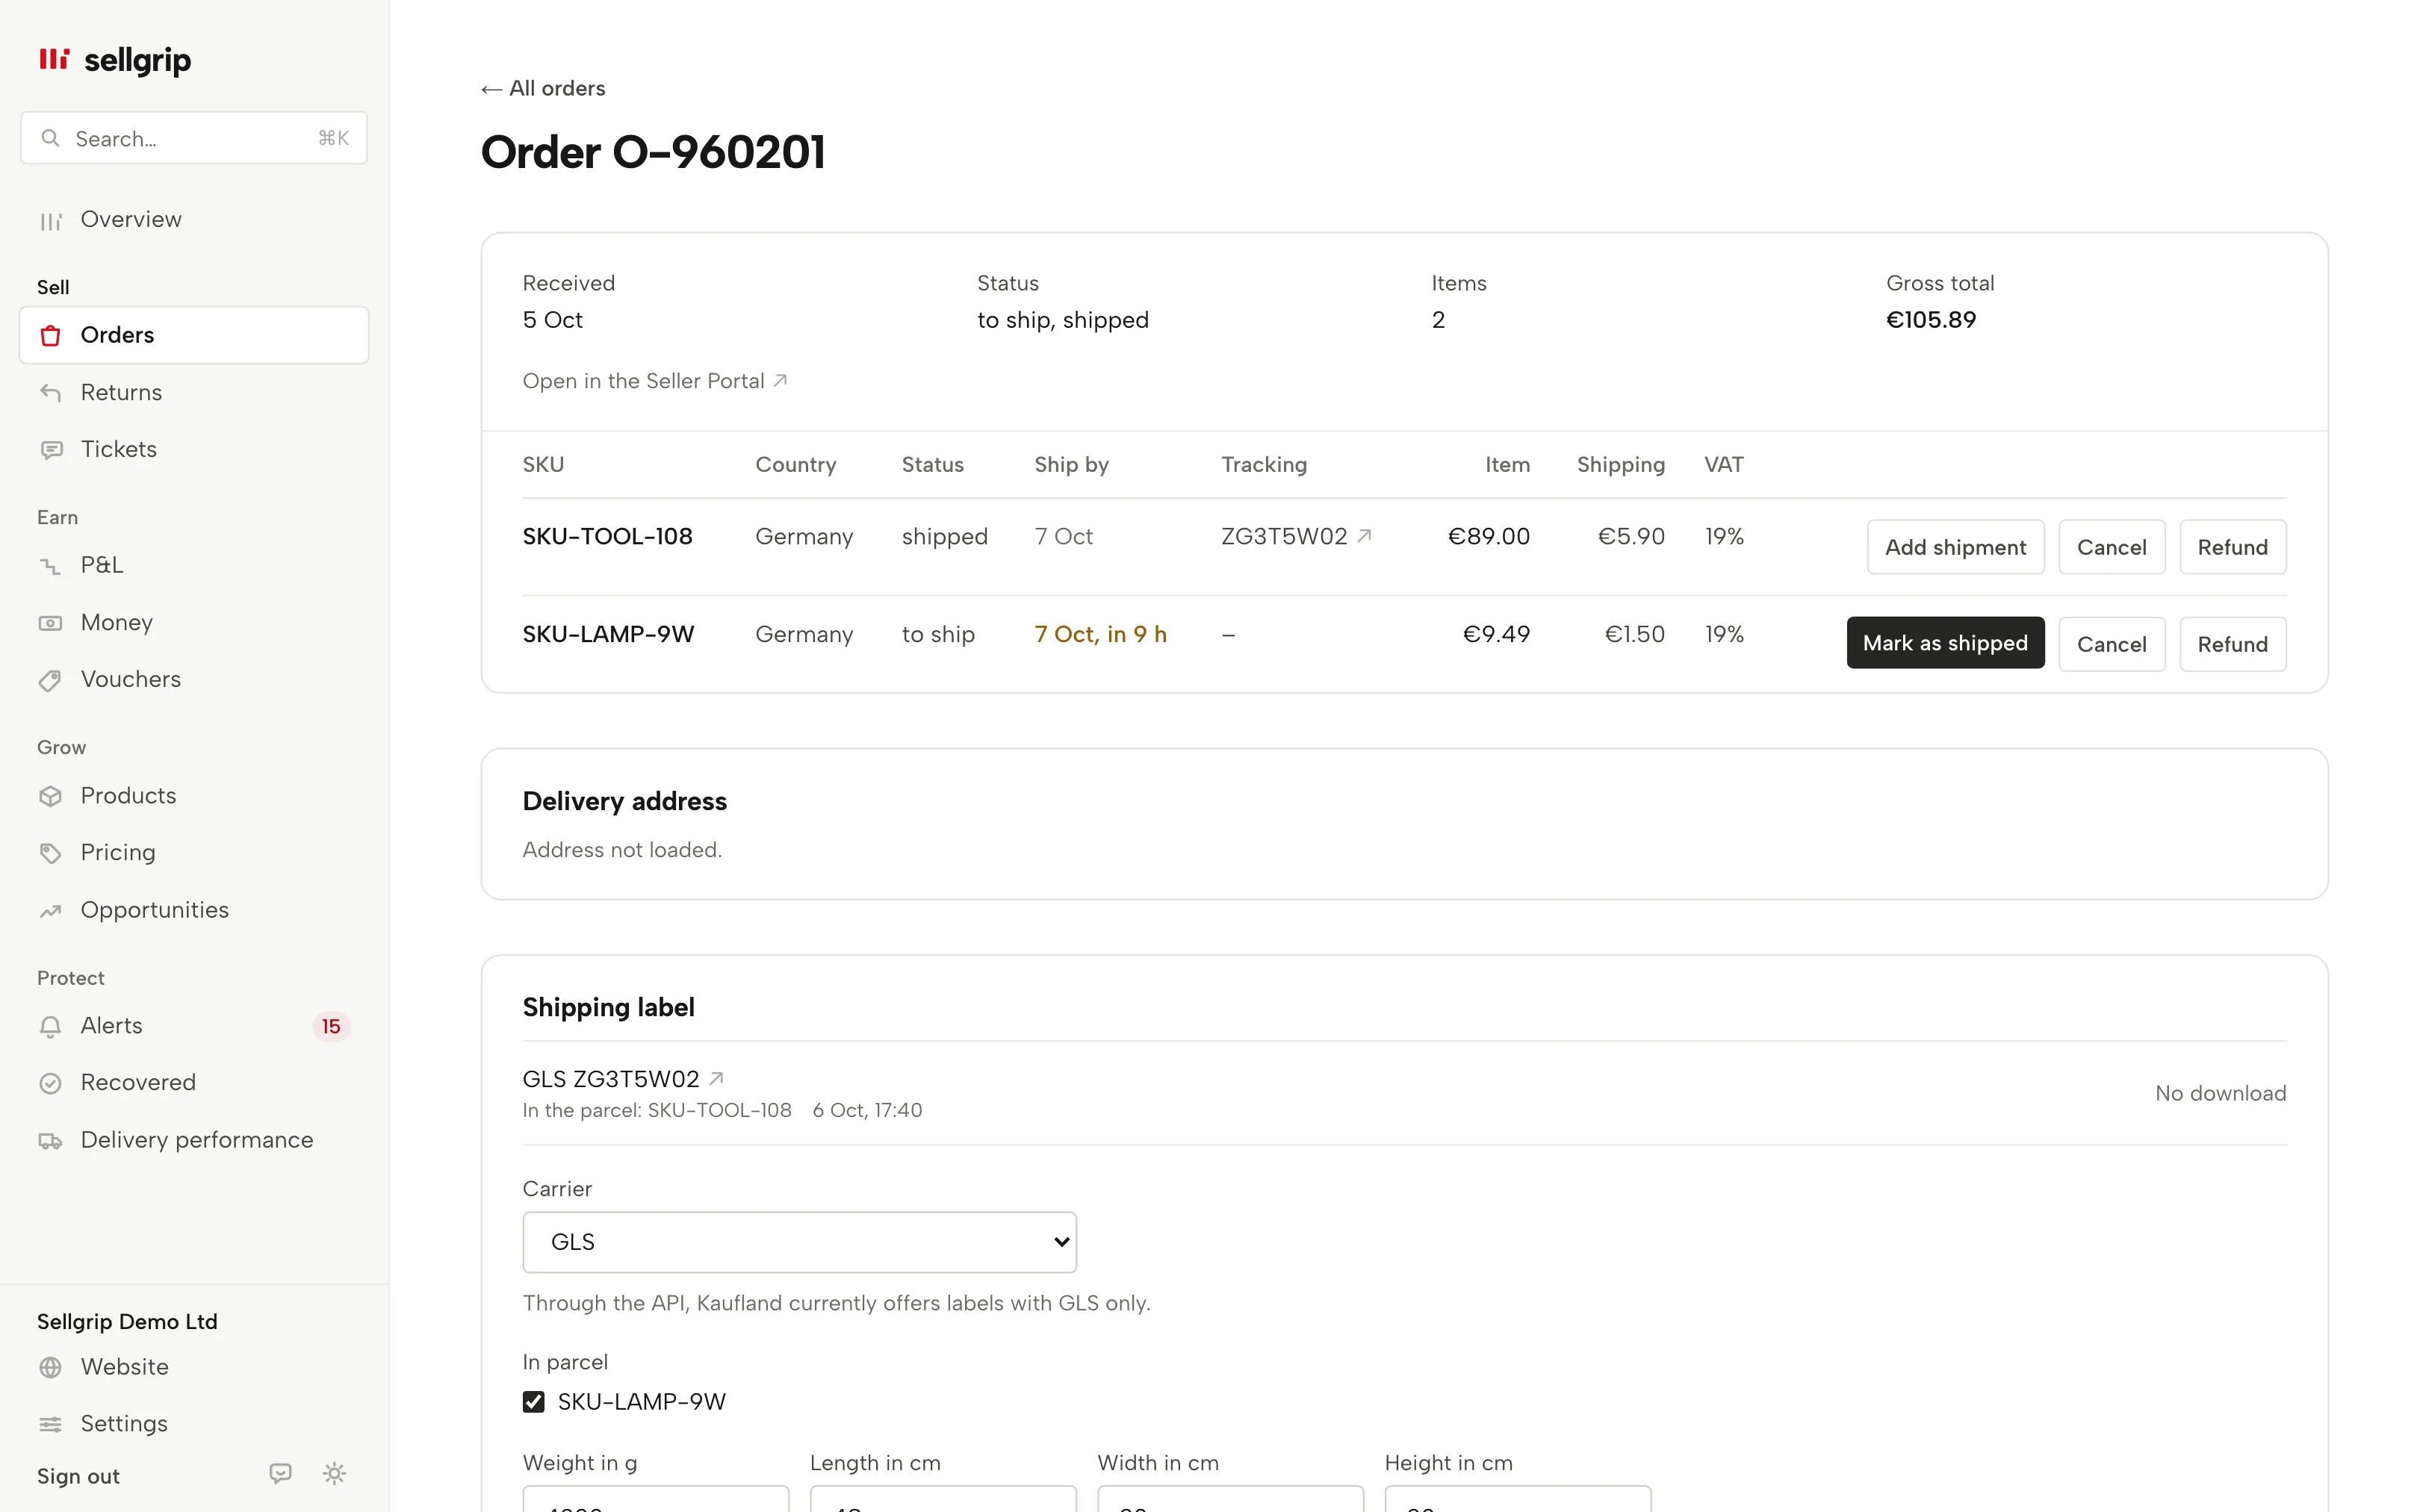This screenshot has width=2420, height=1512.
Task: Click arrow icon beside GLS ZG3T5W02 label
Action: tap(716, 1079)
